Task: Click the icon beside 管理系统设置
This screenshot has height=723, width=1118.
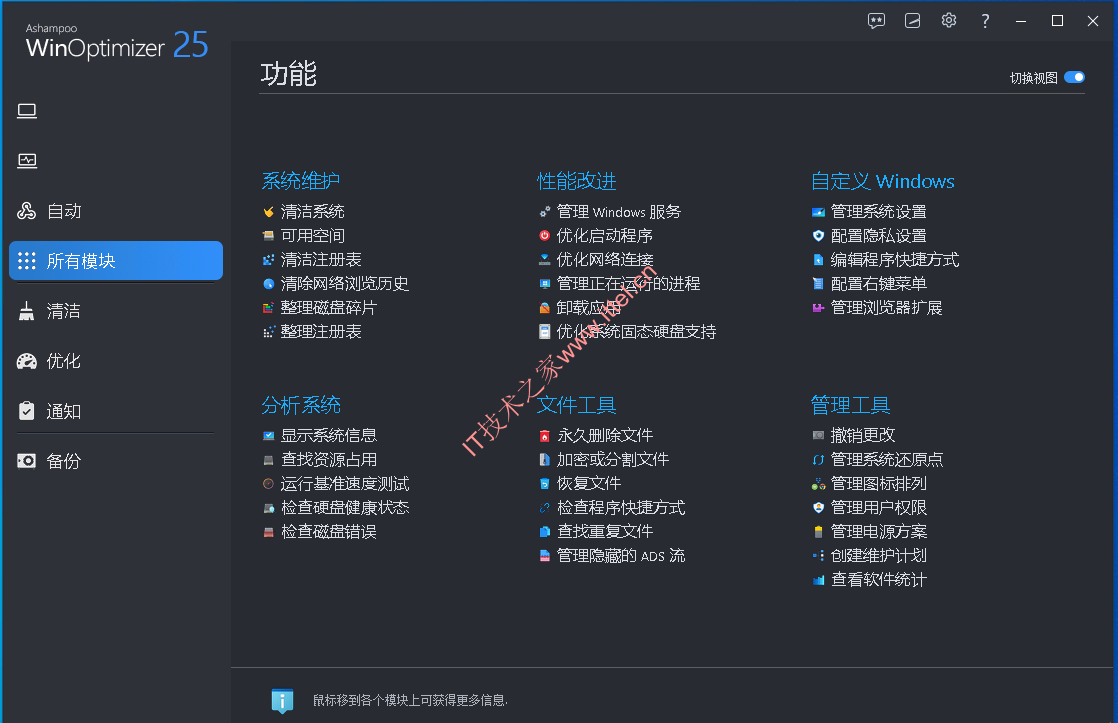Action: (819, 212)
